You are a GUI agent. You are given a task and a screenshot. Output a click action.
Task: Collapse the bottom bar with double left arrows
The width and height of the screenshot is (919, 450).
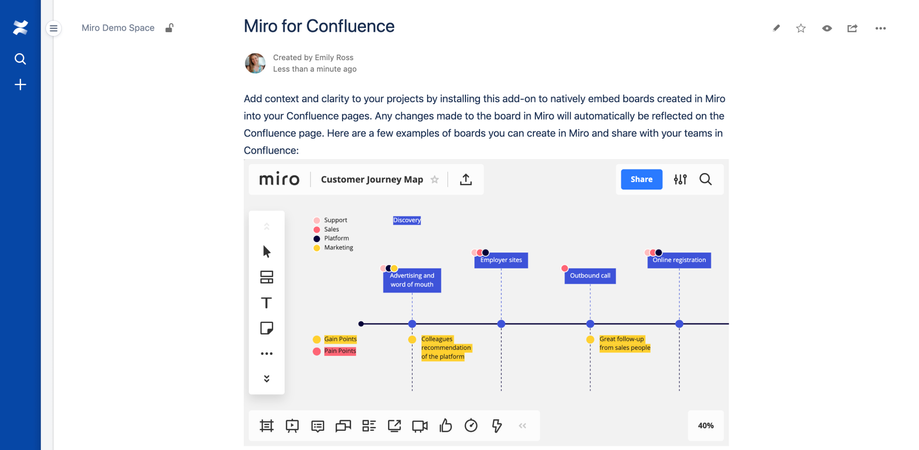[522, 426]
